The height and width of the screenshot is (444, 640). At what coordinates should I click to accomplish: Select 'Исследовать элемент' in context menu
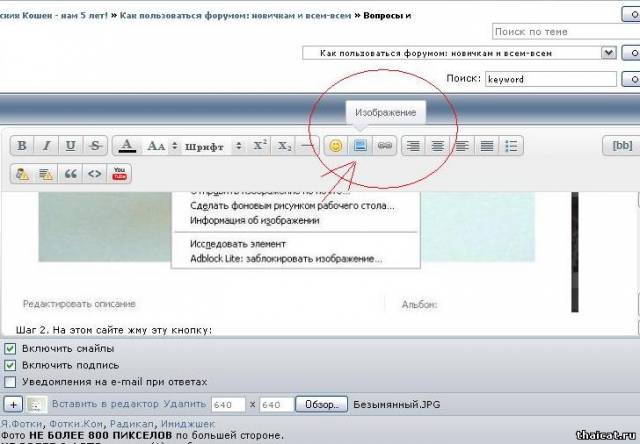238,244
